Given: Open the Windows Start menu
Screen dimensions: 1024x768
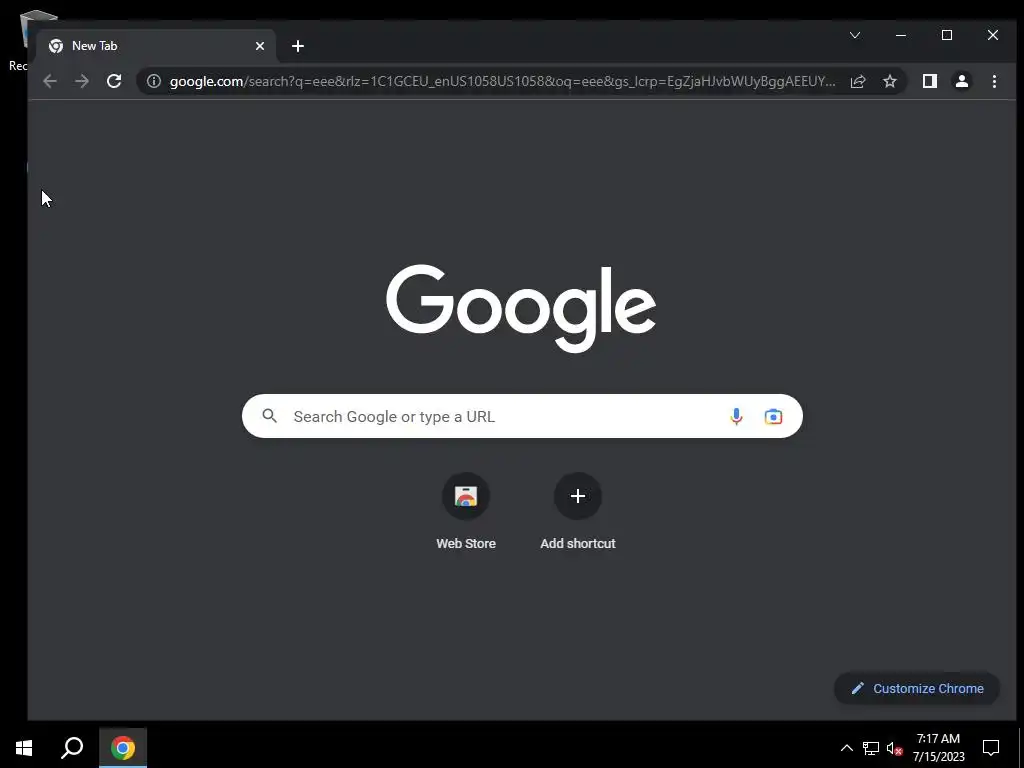Looking at the screenshot, I should pos(24,748).
